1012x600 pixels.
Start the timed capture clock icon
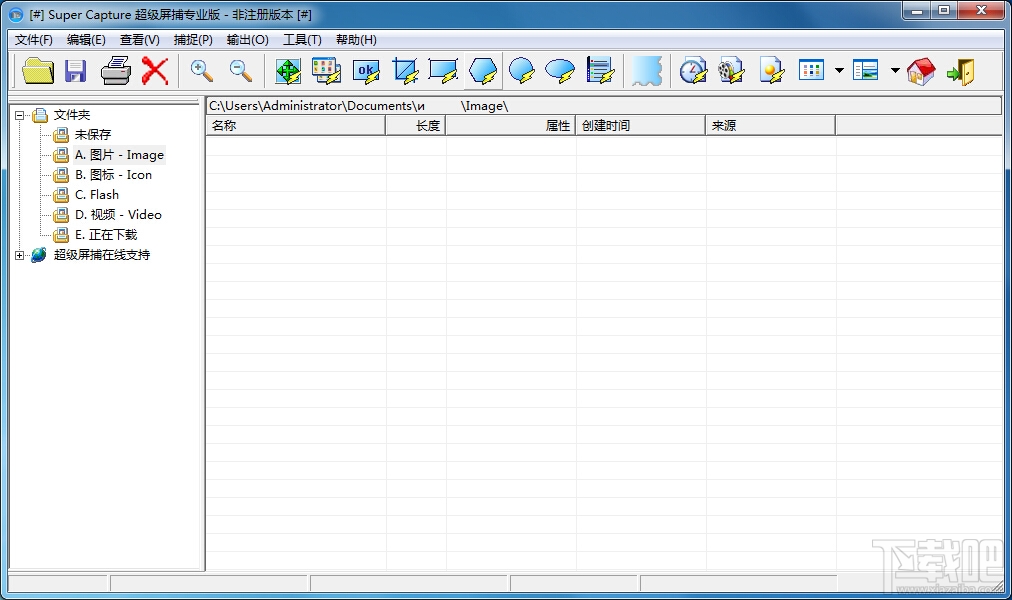point(693,71)
